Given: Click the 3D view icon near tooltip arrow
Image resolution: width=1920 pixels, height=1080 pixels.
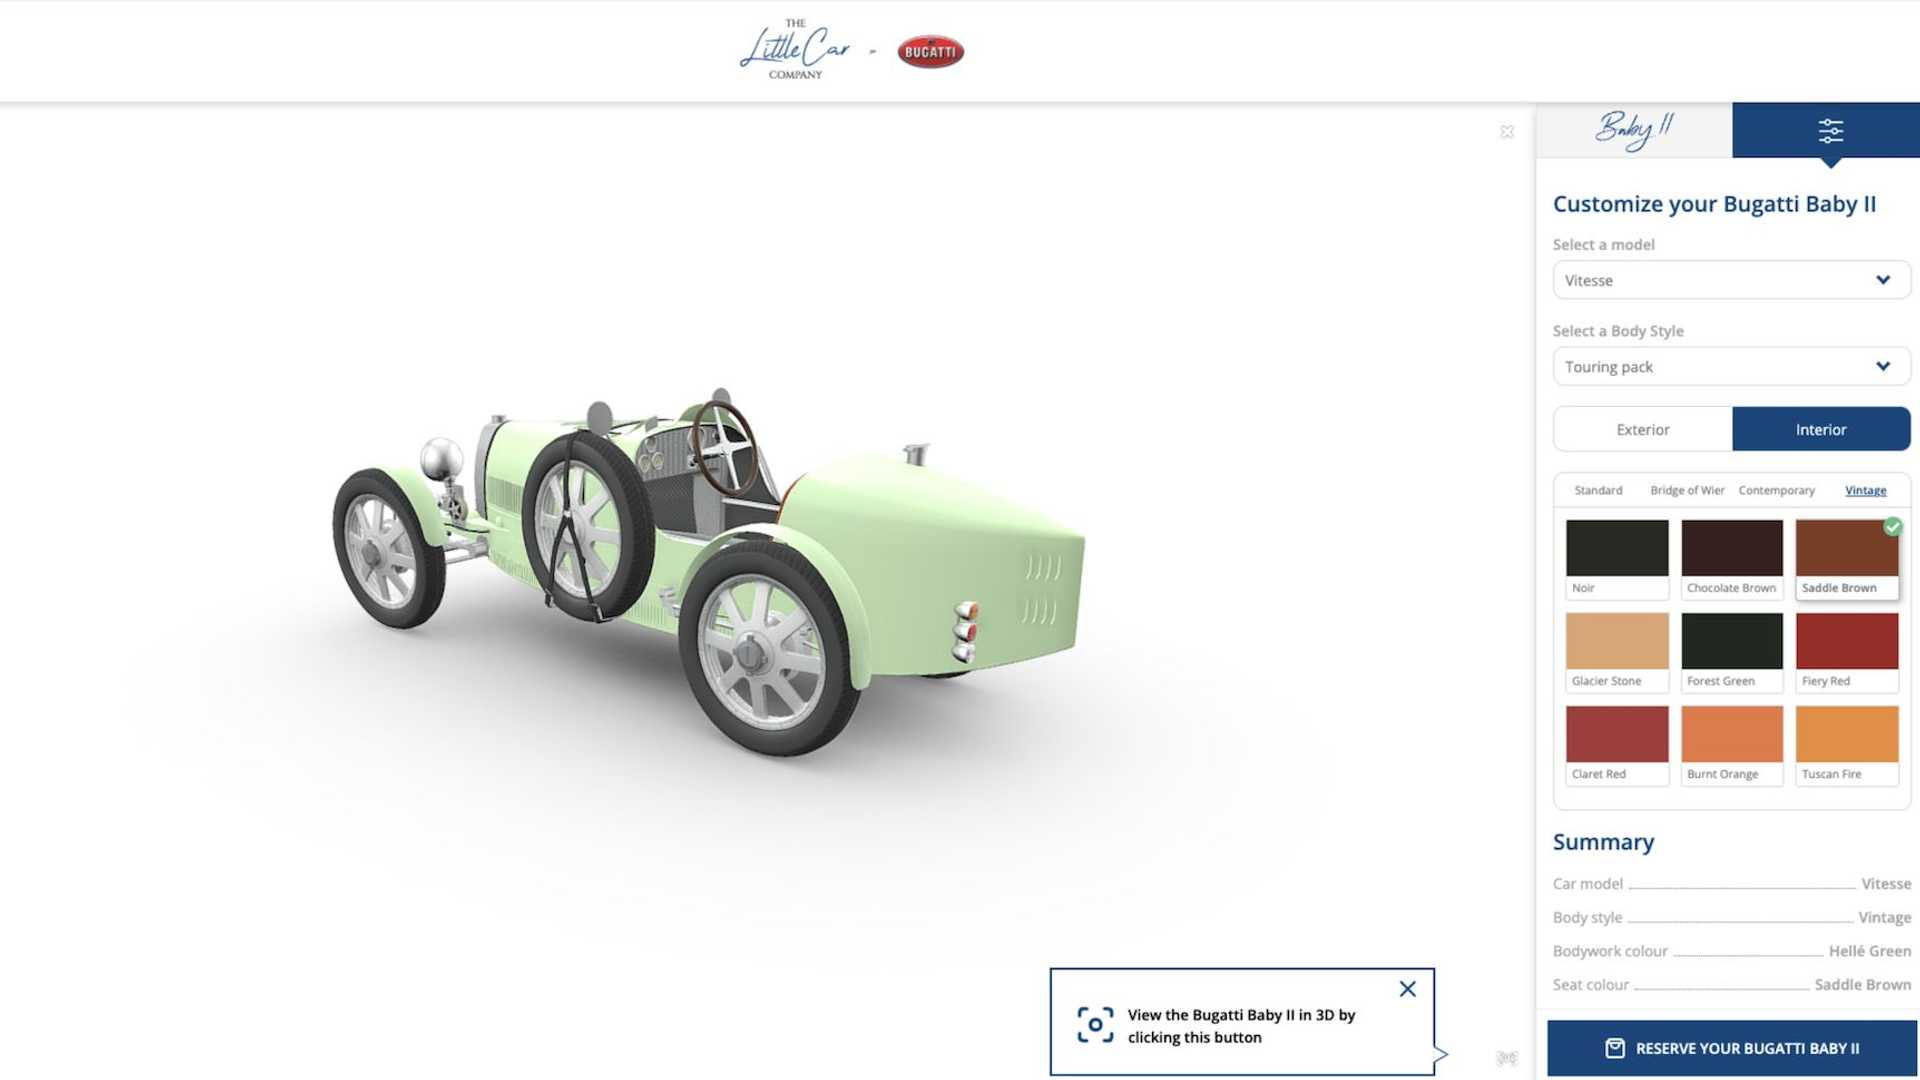Looking at the screenshot, I should (x=1506, y=1058).
